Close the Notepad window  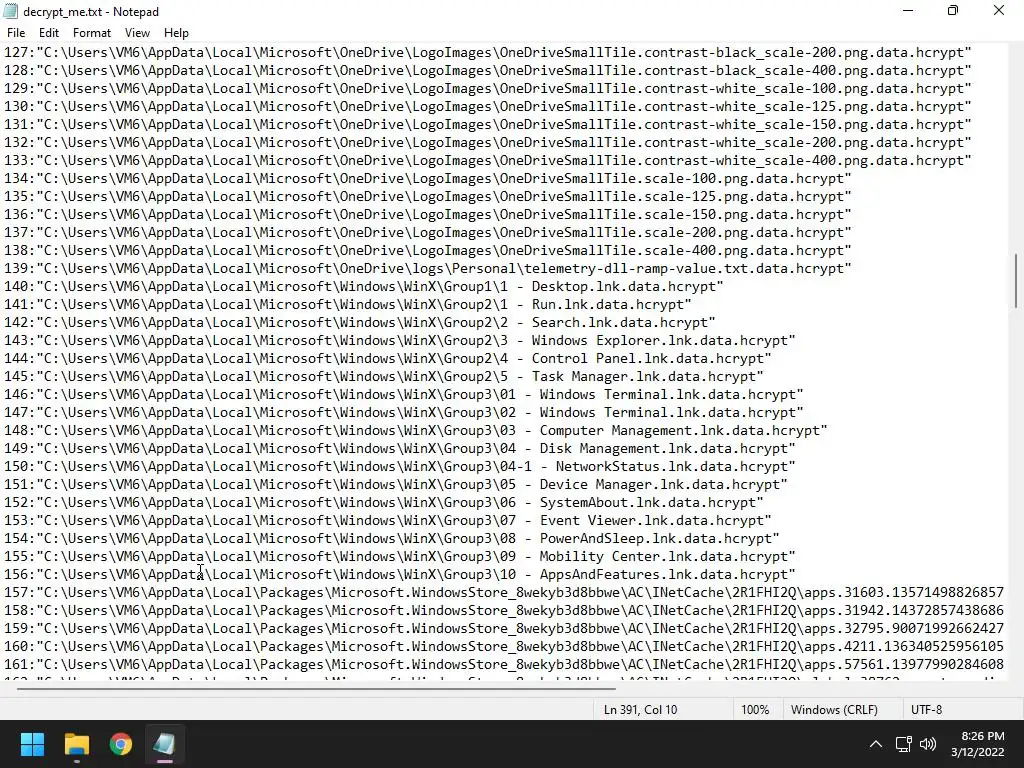point(999,11)
